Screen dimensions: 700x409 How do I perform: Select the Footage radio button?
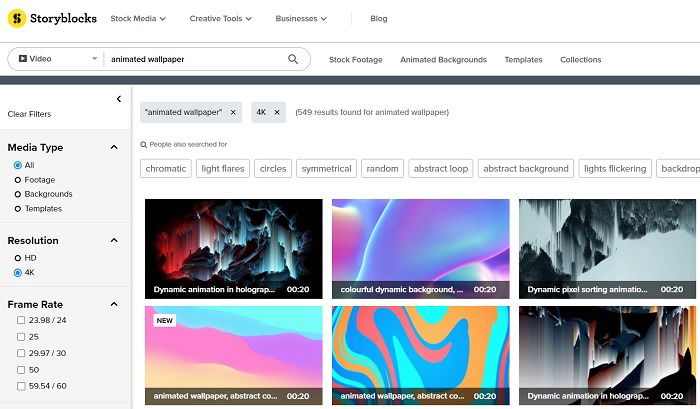tap(18, 180)
